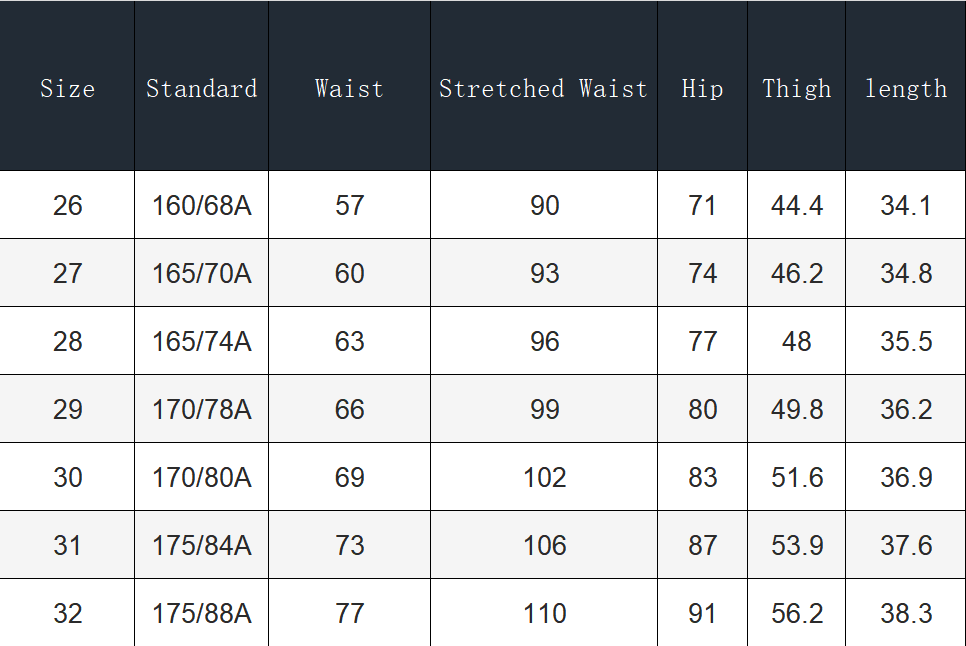Click the Size column header
The image size is (966, 646).
tap(67, 89)
